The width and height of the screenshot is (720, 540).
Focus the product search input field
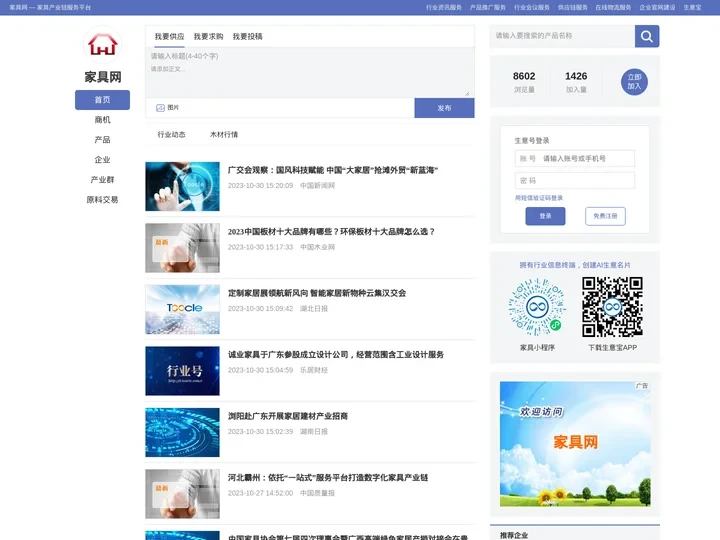pos(562,36)
